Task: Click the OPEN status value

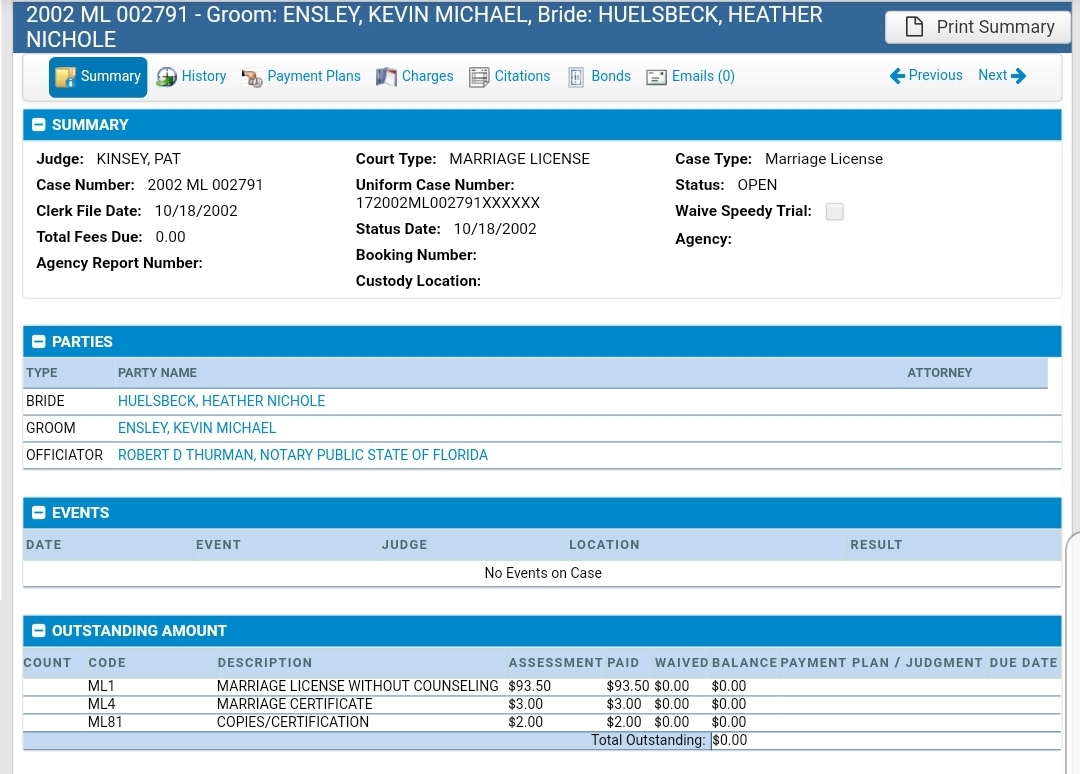Action: coord(757,185)
